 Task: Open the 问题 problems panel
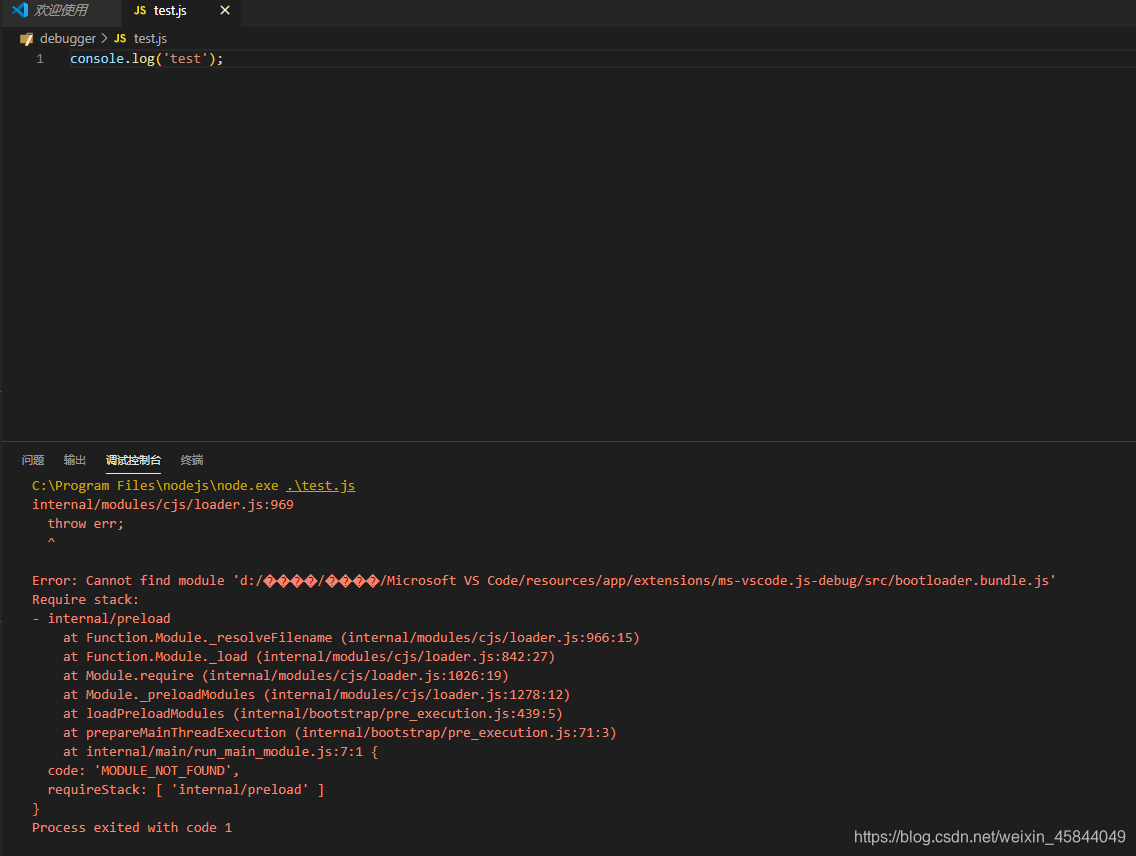click(32, 460)
